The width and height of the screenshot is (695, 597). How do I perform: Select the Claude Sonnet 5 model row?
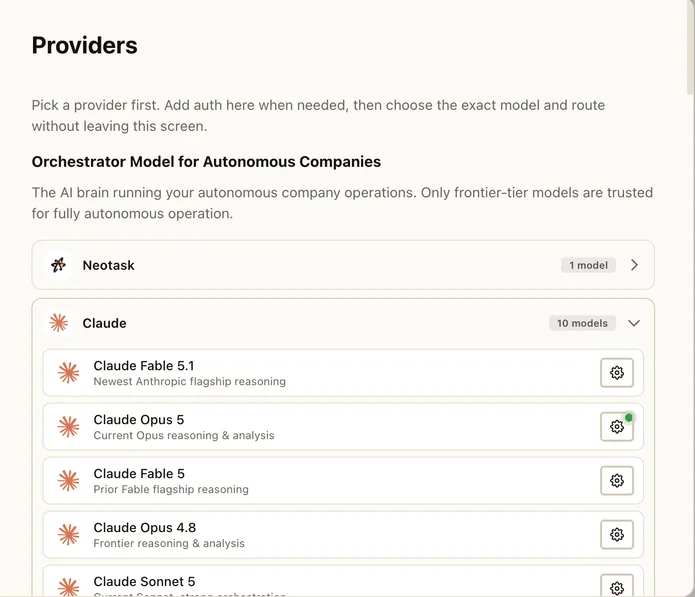[x=343, y=581]
